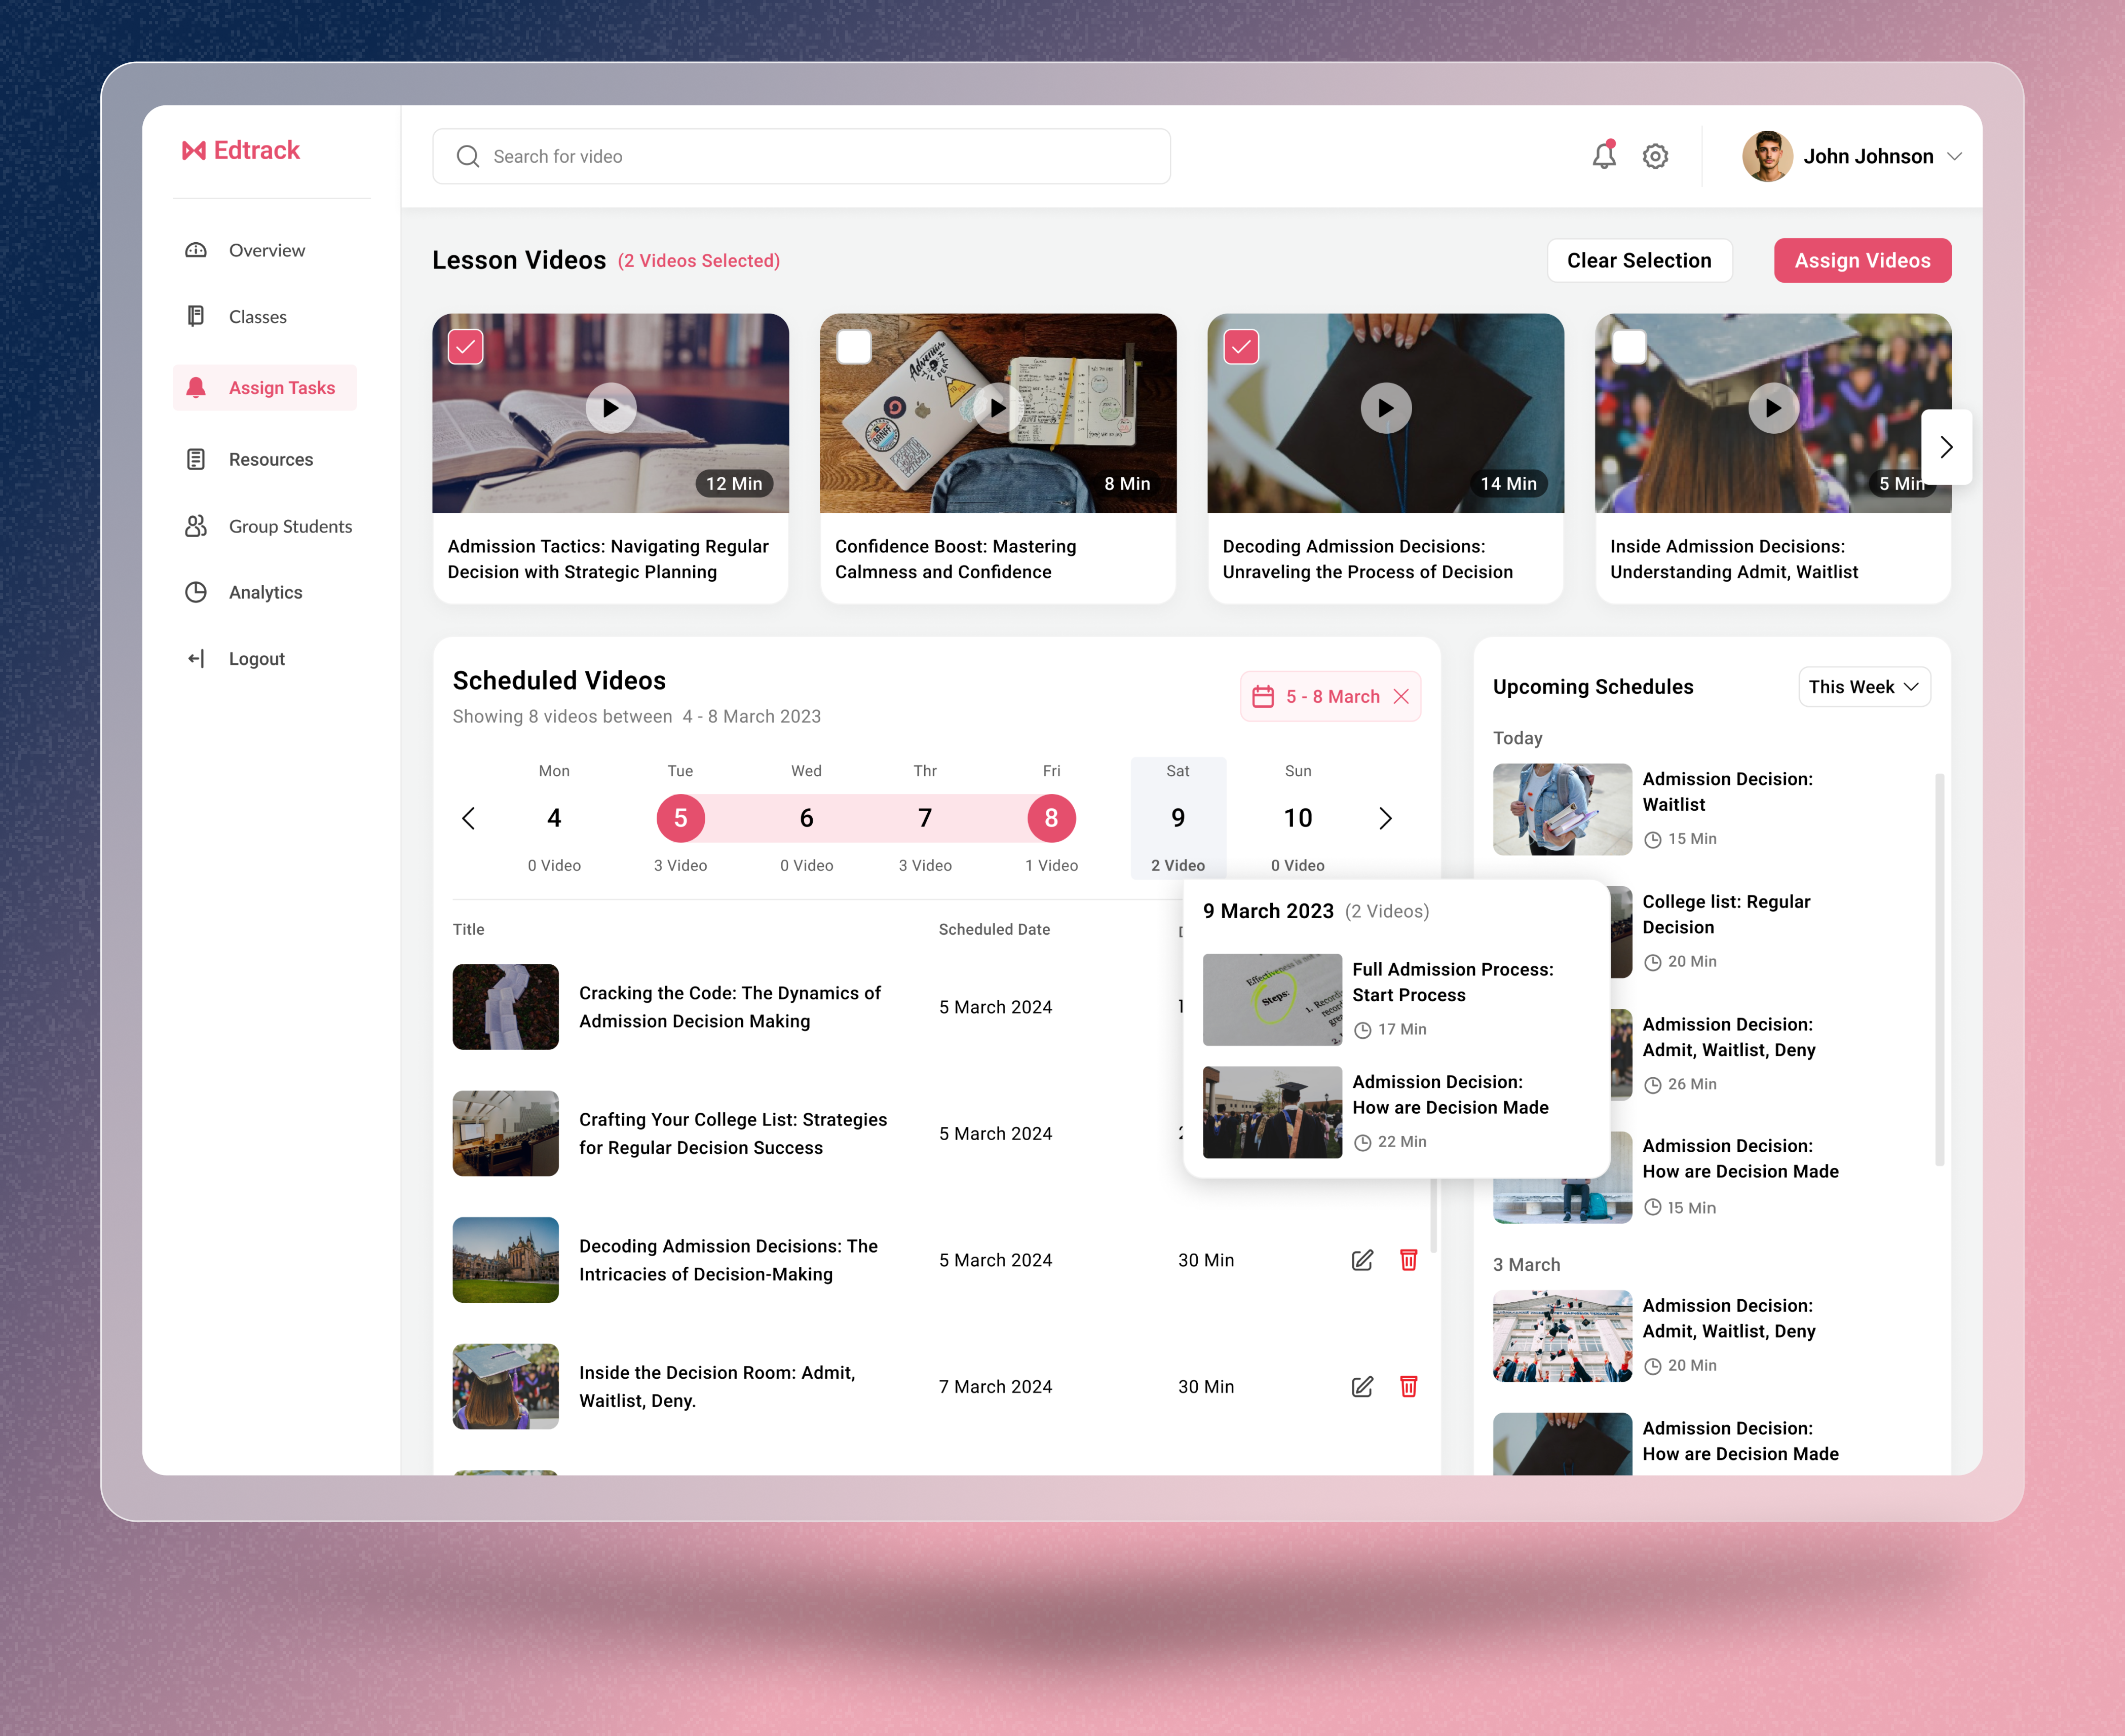This screenshot has width=2125, height=1736.
Task: Click the search for video input field
Action: [x=800, y=156]
